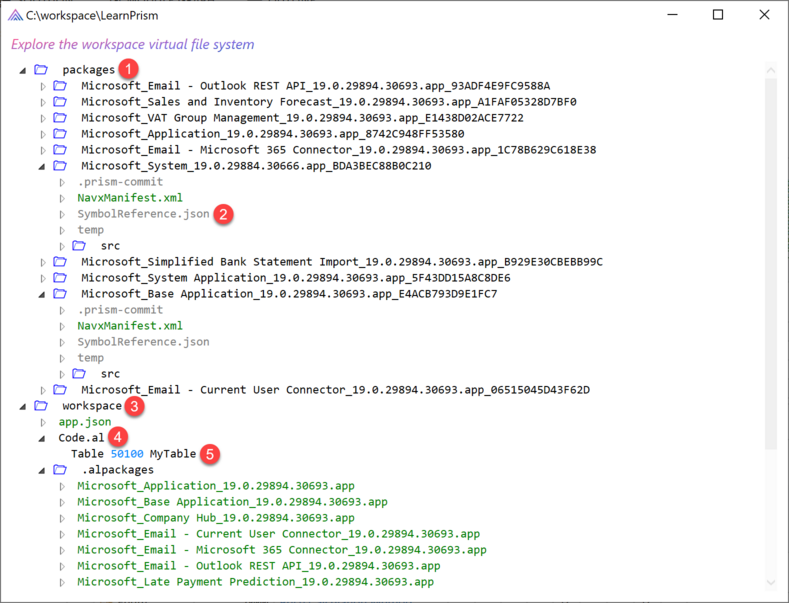Click folder icon of System Application package
This screenshot has height=603, width=789.
pyautogui.click(x=60, y=278)
